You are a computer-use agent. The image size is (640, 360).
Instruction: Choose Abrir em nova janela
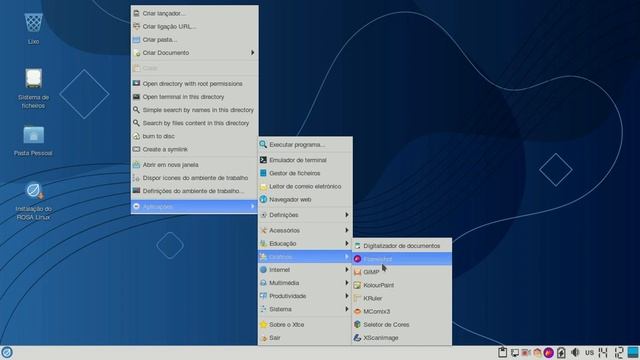click(x=195, y=165)
